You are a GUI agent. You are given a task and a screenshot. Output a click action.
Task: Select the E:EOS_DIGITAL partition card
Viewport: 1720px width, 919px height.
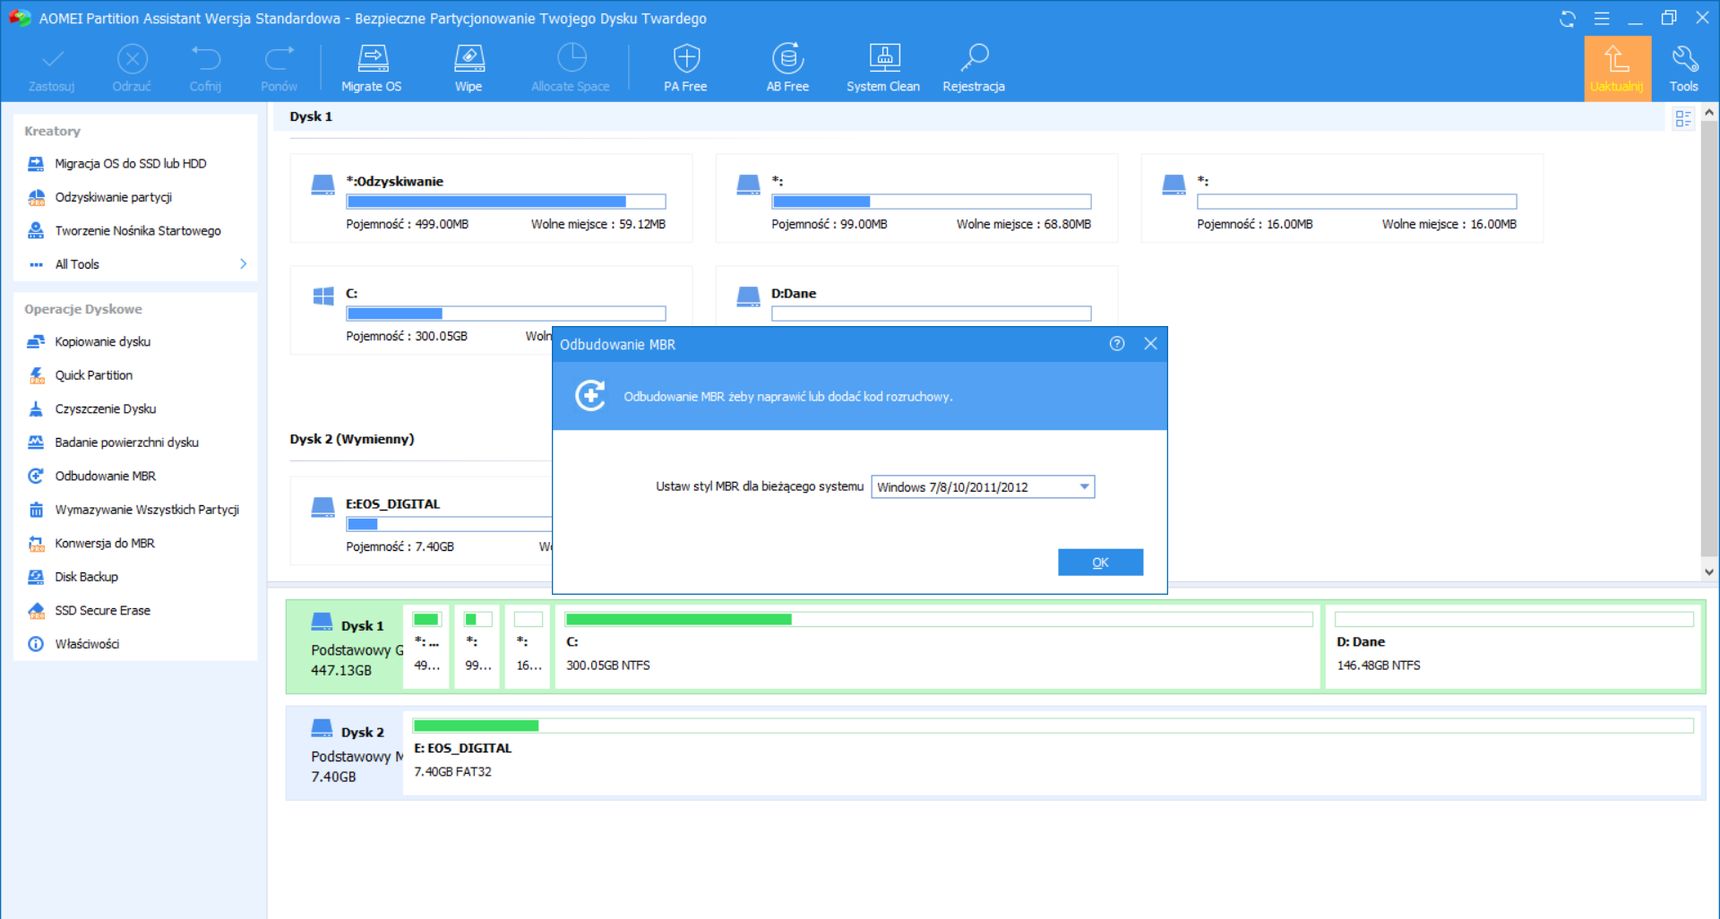coord(420,521)
